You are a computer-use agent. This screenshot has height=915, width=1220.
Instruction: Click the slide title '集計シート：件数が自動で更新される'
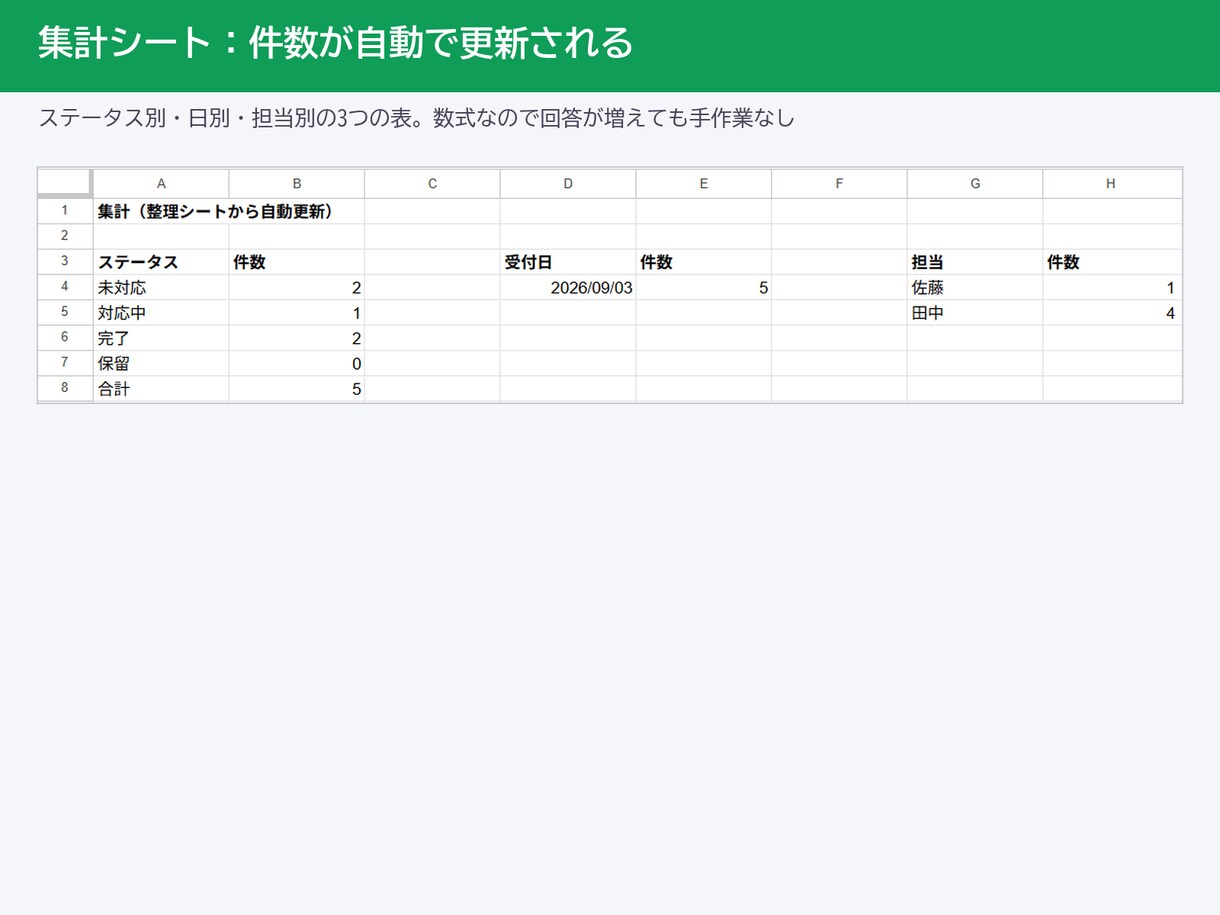point(336,43)
